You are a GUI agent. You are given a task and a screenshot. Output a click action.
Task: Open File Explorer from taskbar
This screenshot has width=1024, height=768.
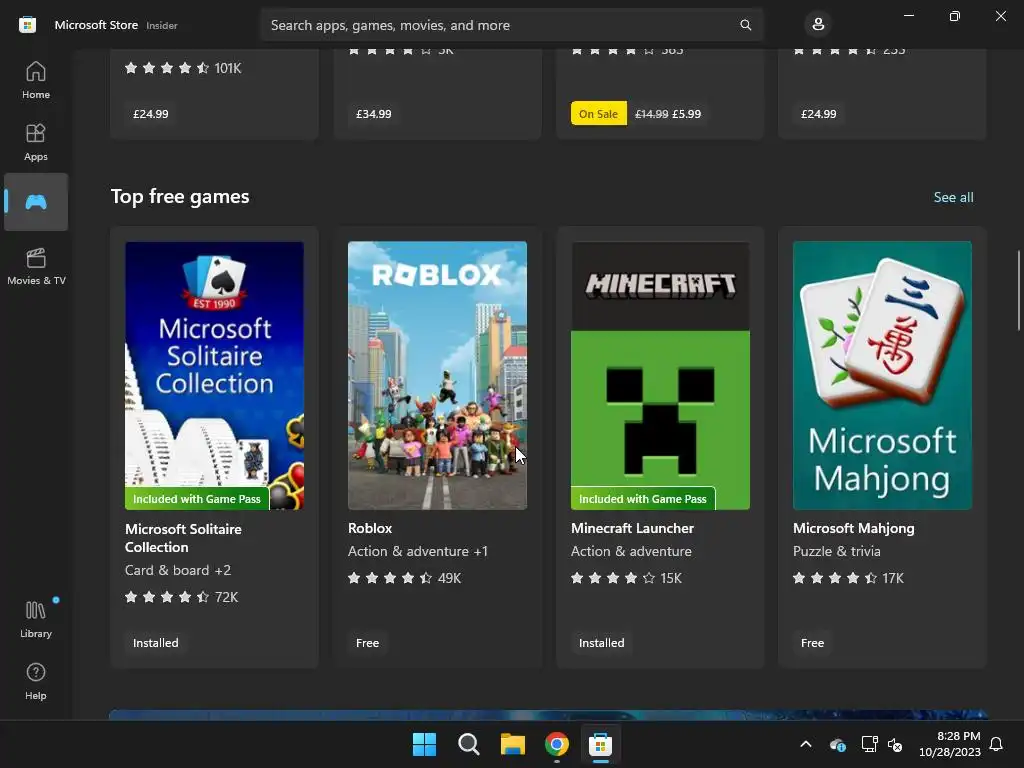(x=513, y=744)
